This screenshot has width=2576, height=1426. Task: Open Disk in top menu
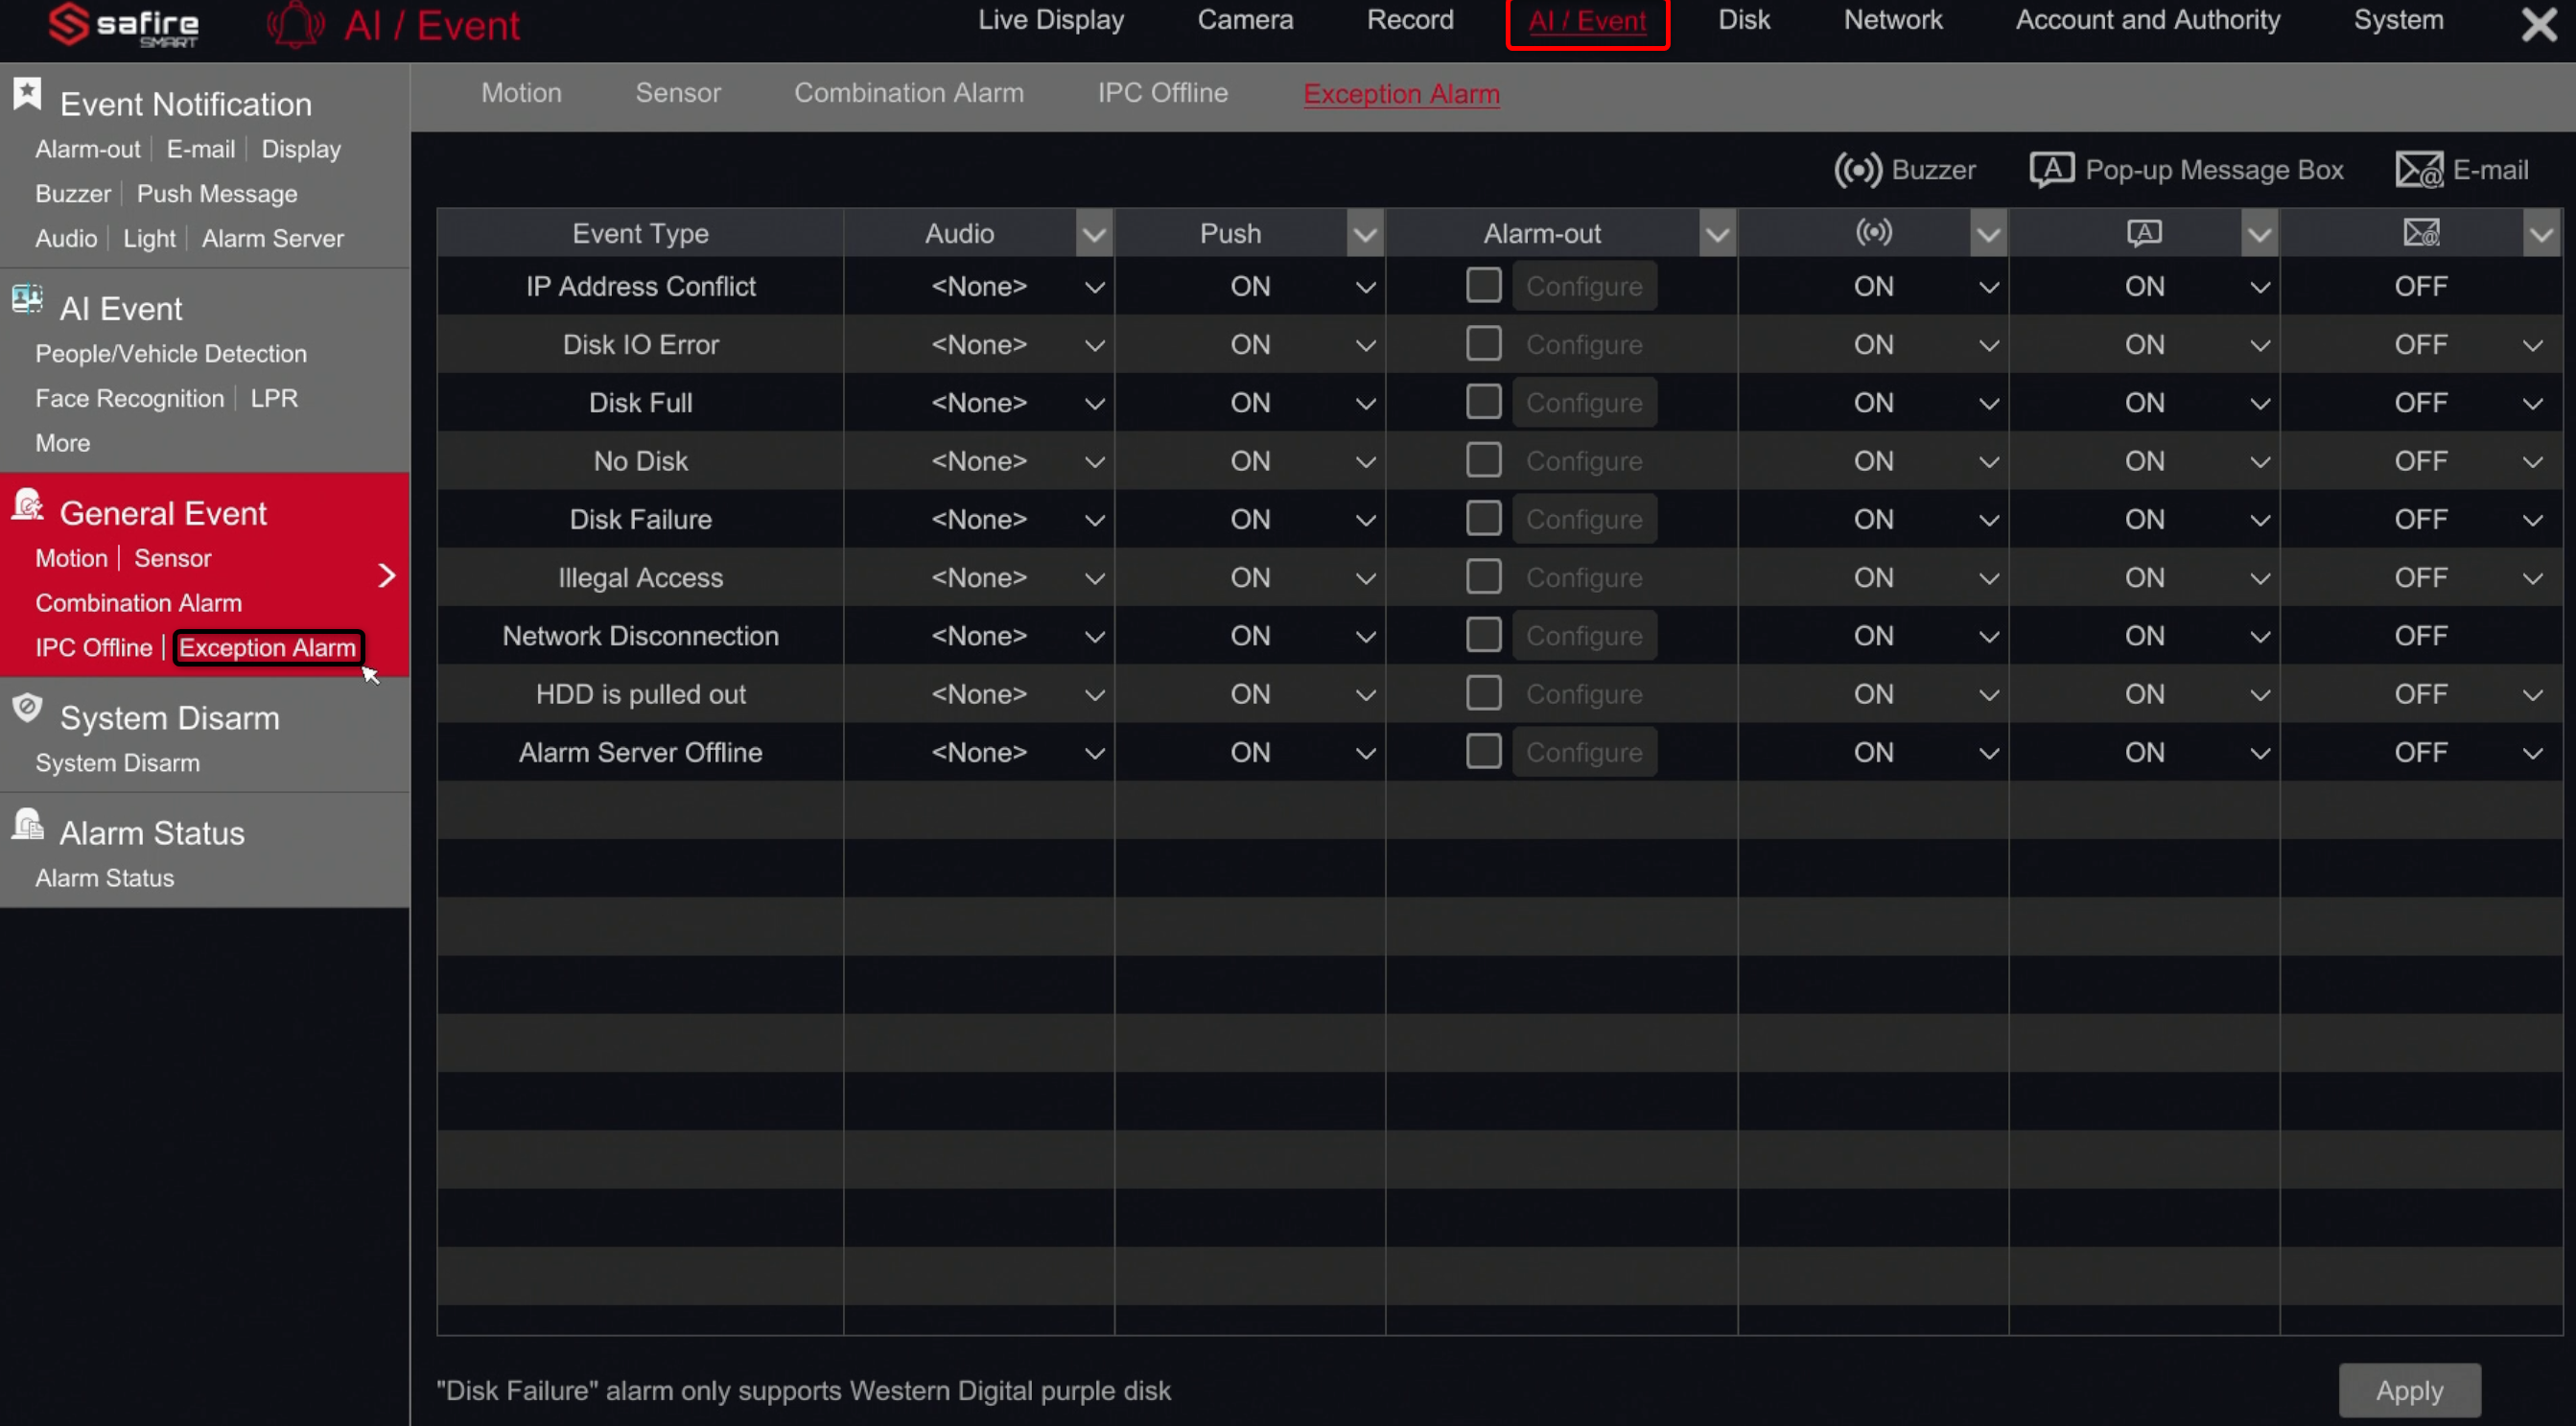[x=1744, y=20]
